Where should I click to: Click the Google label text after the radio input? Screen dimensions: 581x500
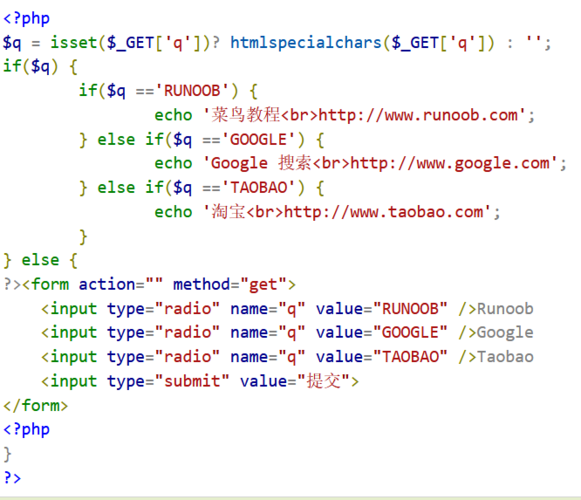click(x=505, y=333)
